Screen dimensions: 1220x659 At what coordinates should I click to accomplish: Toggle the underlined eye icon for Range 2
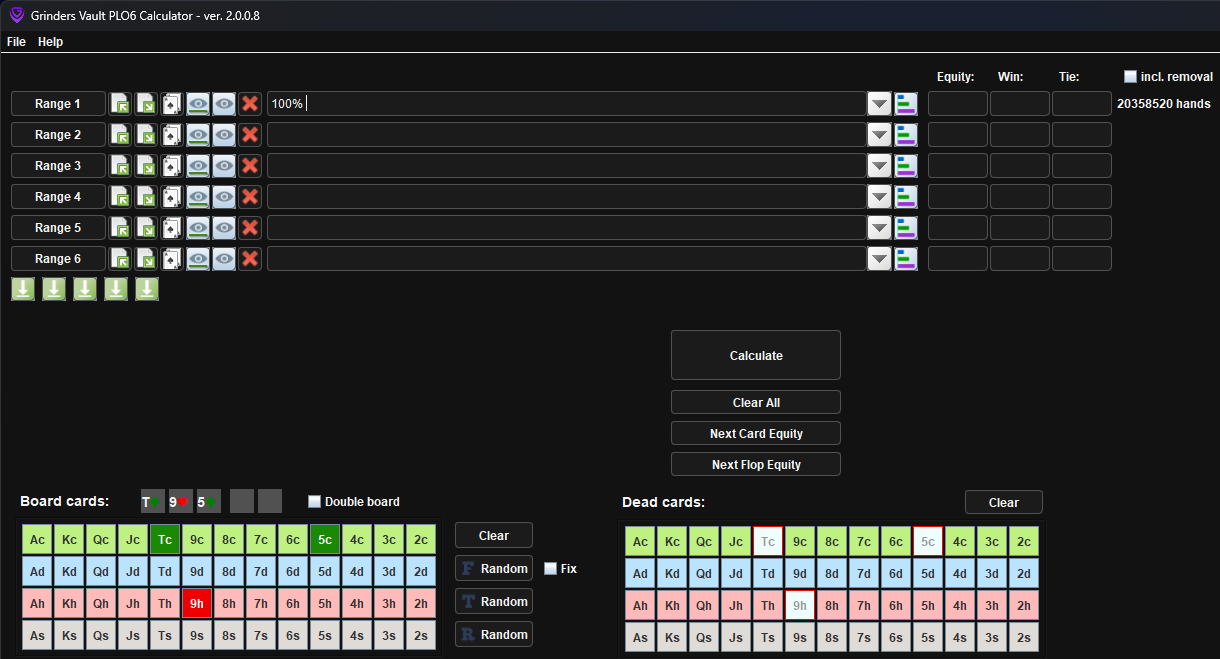point(198,135)
